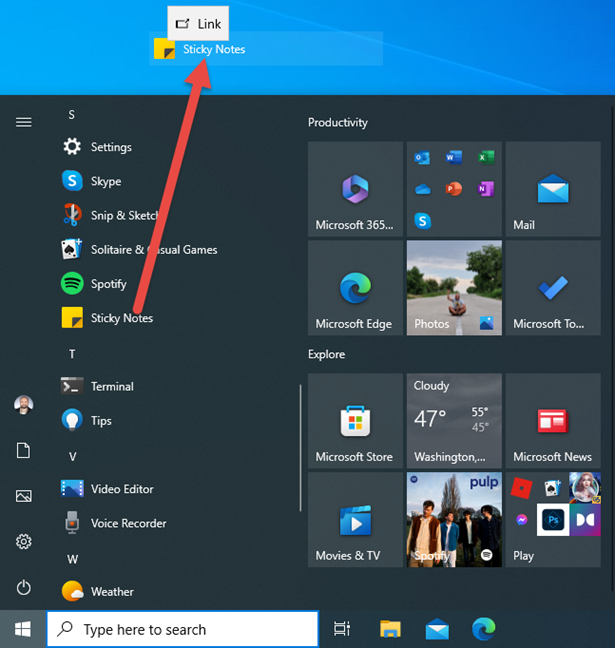The height and width of the screenshot is (648, 615).
Task: Open the Movies & TV tile
Action: coord(355,520)
